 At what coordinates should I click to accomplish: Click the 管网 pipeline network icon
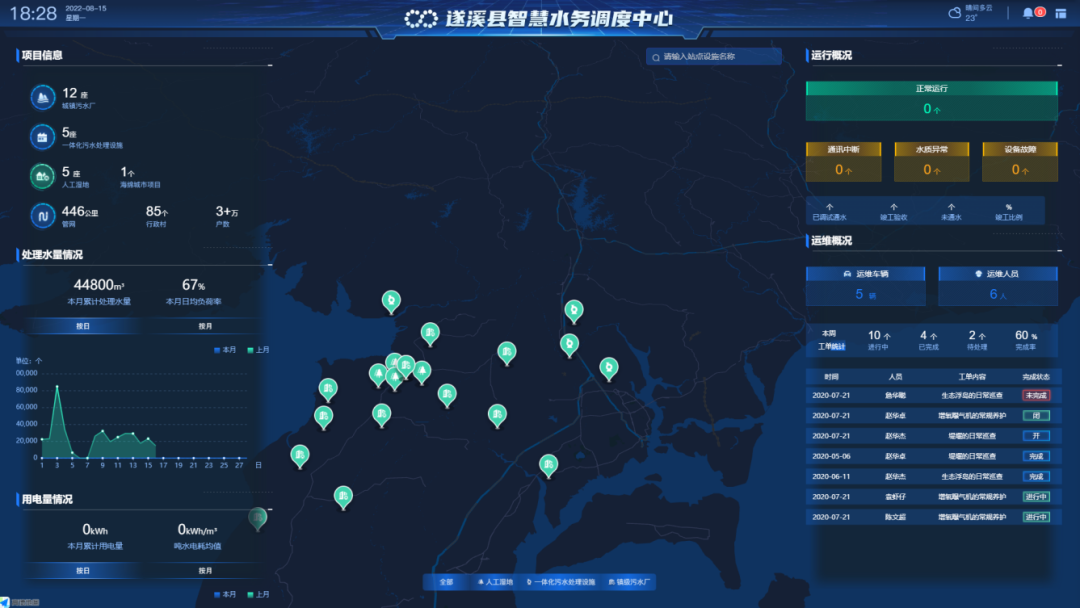click(41, 216)
